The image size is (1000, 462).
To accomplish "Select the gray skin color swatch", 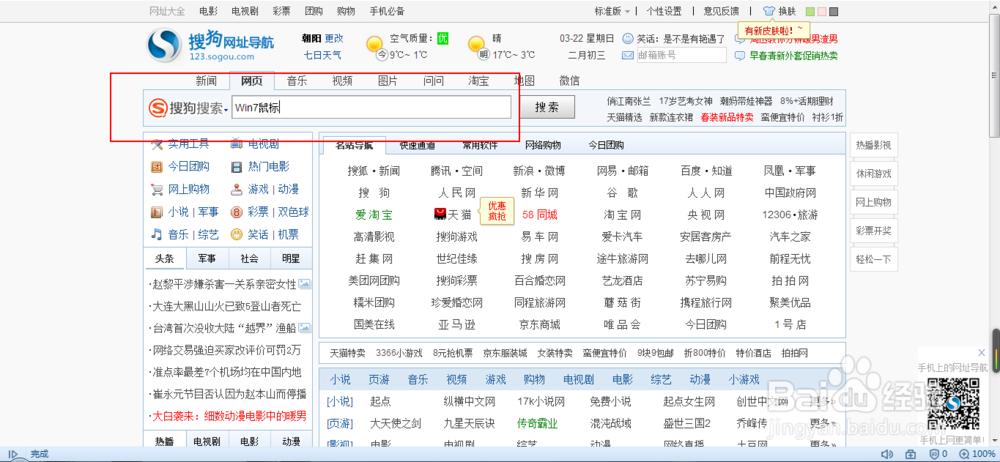I will (x=834, y=11).
